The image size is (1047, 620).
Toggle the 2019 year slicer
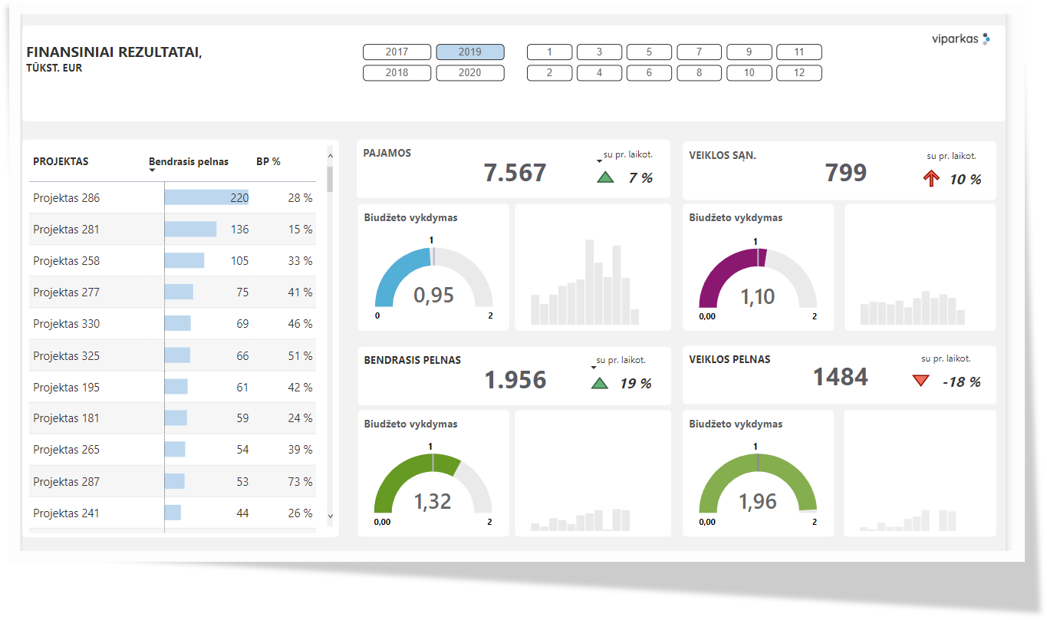point(470,52)
